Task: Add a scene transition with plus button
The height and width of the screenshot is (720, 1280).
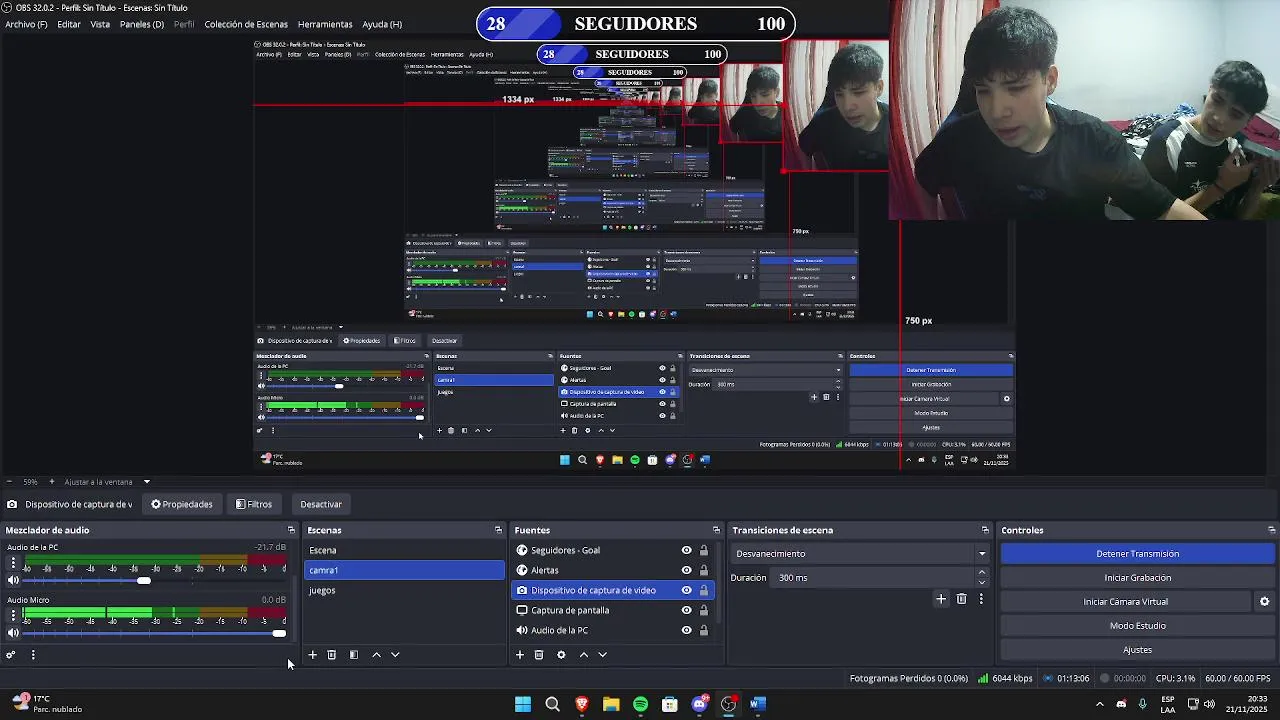Action: coord(941,599)
